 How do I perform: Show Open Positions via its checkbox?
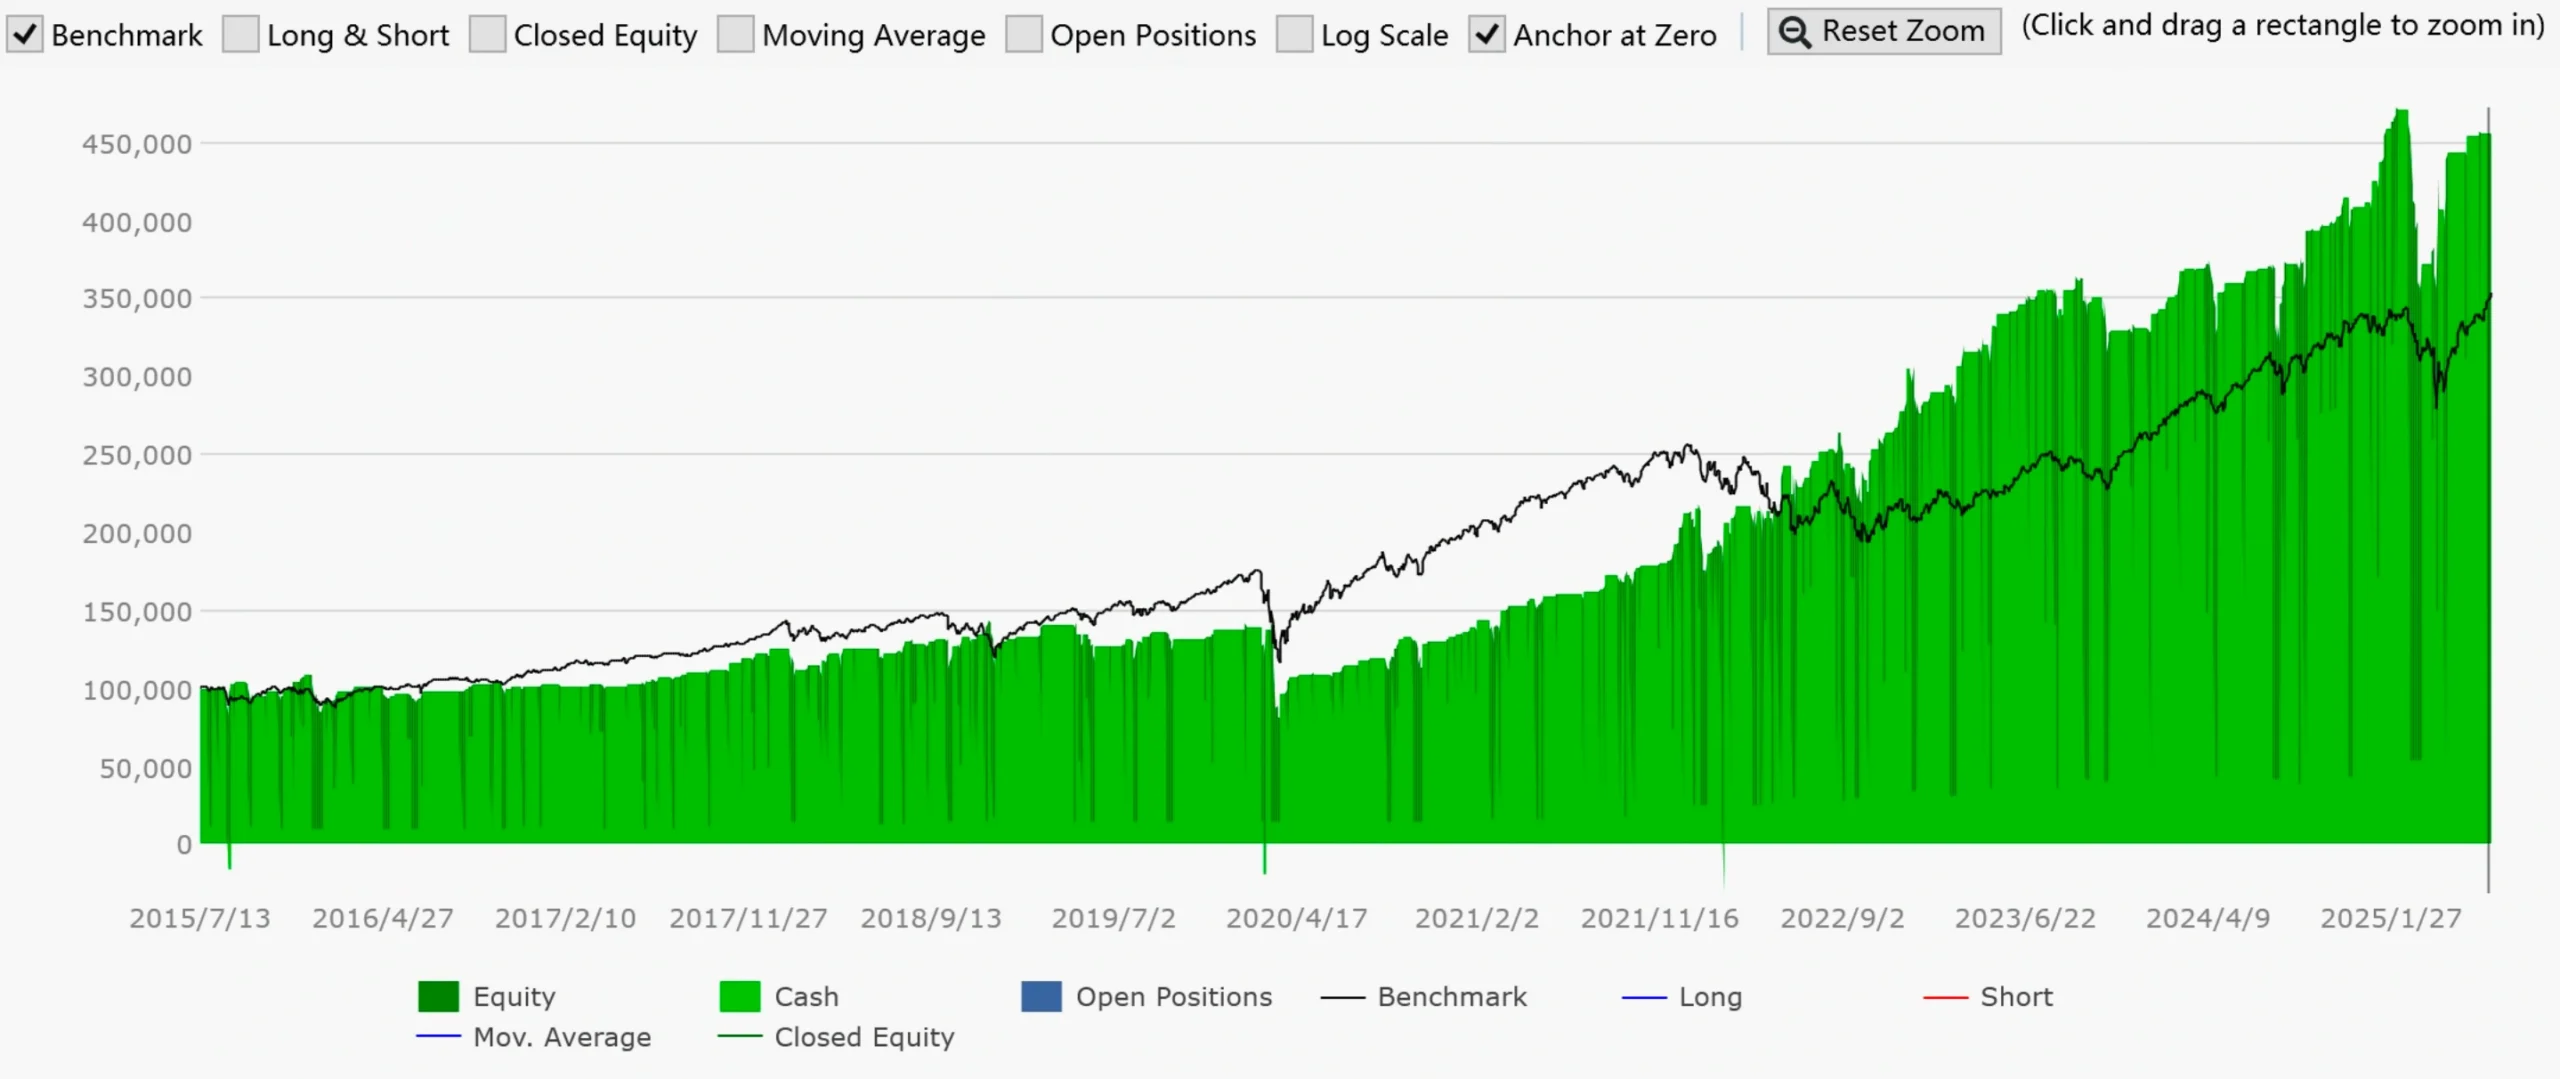[1023, 35]
